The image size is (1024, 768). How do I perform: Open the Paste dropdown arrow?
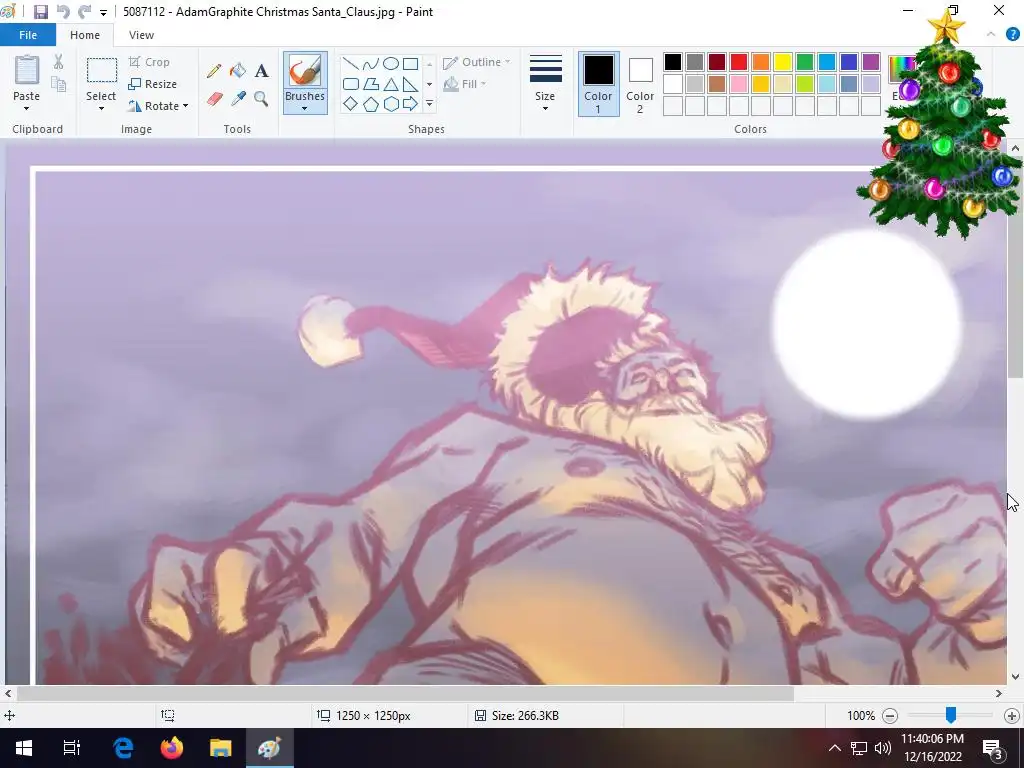point(27,108)
